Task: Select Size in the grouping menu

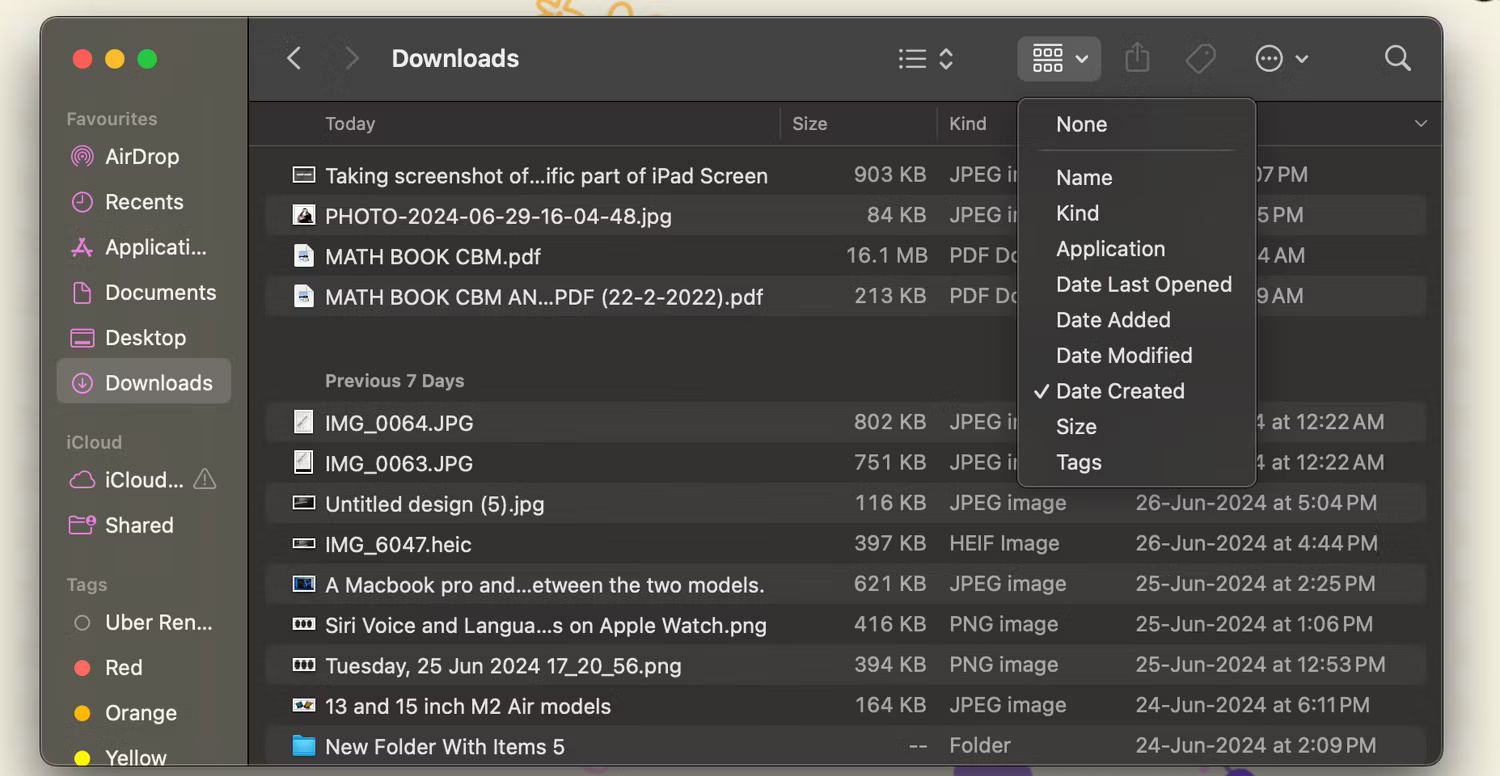Action: [1076, 427]
